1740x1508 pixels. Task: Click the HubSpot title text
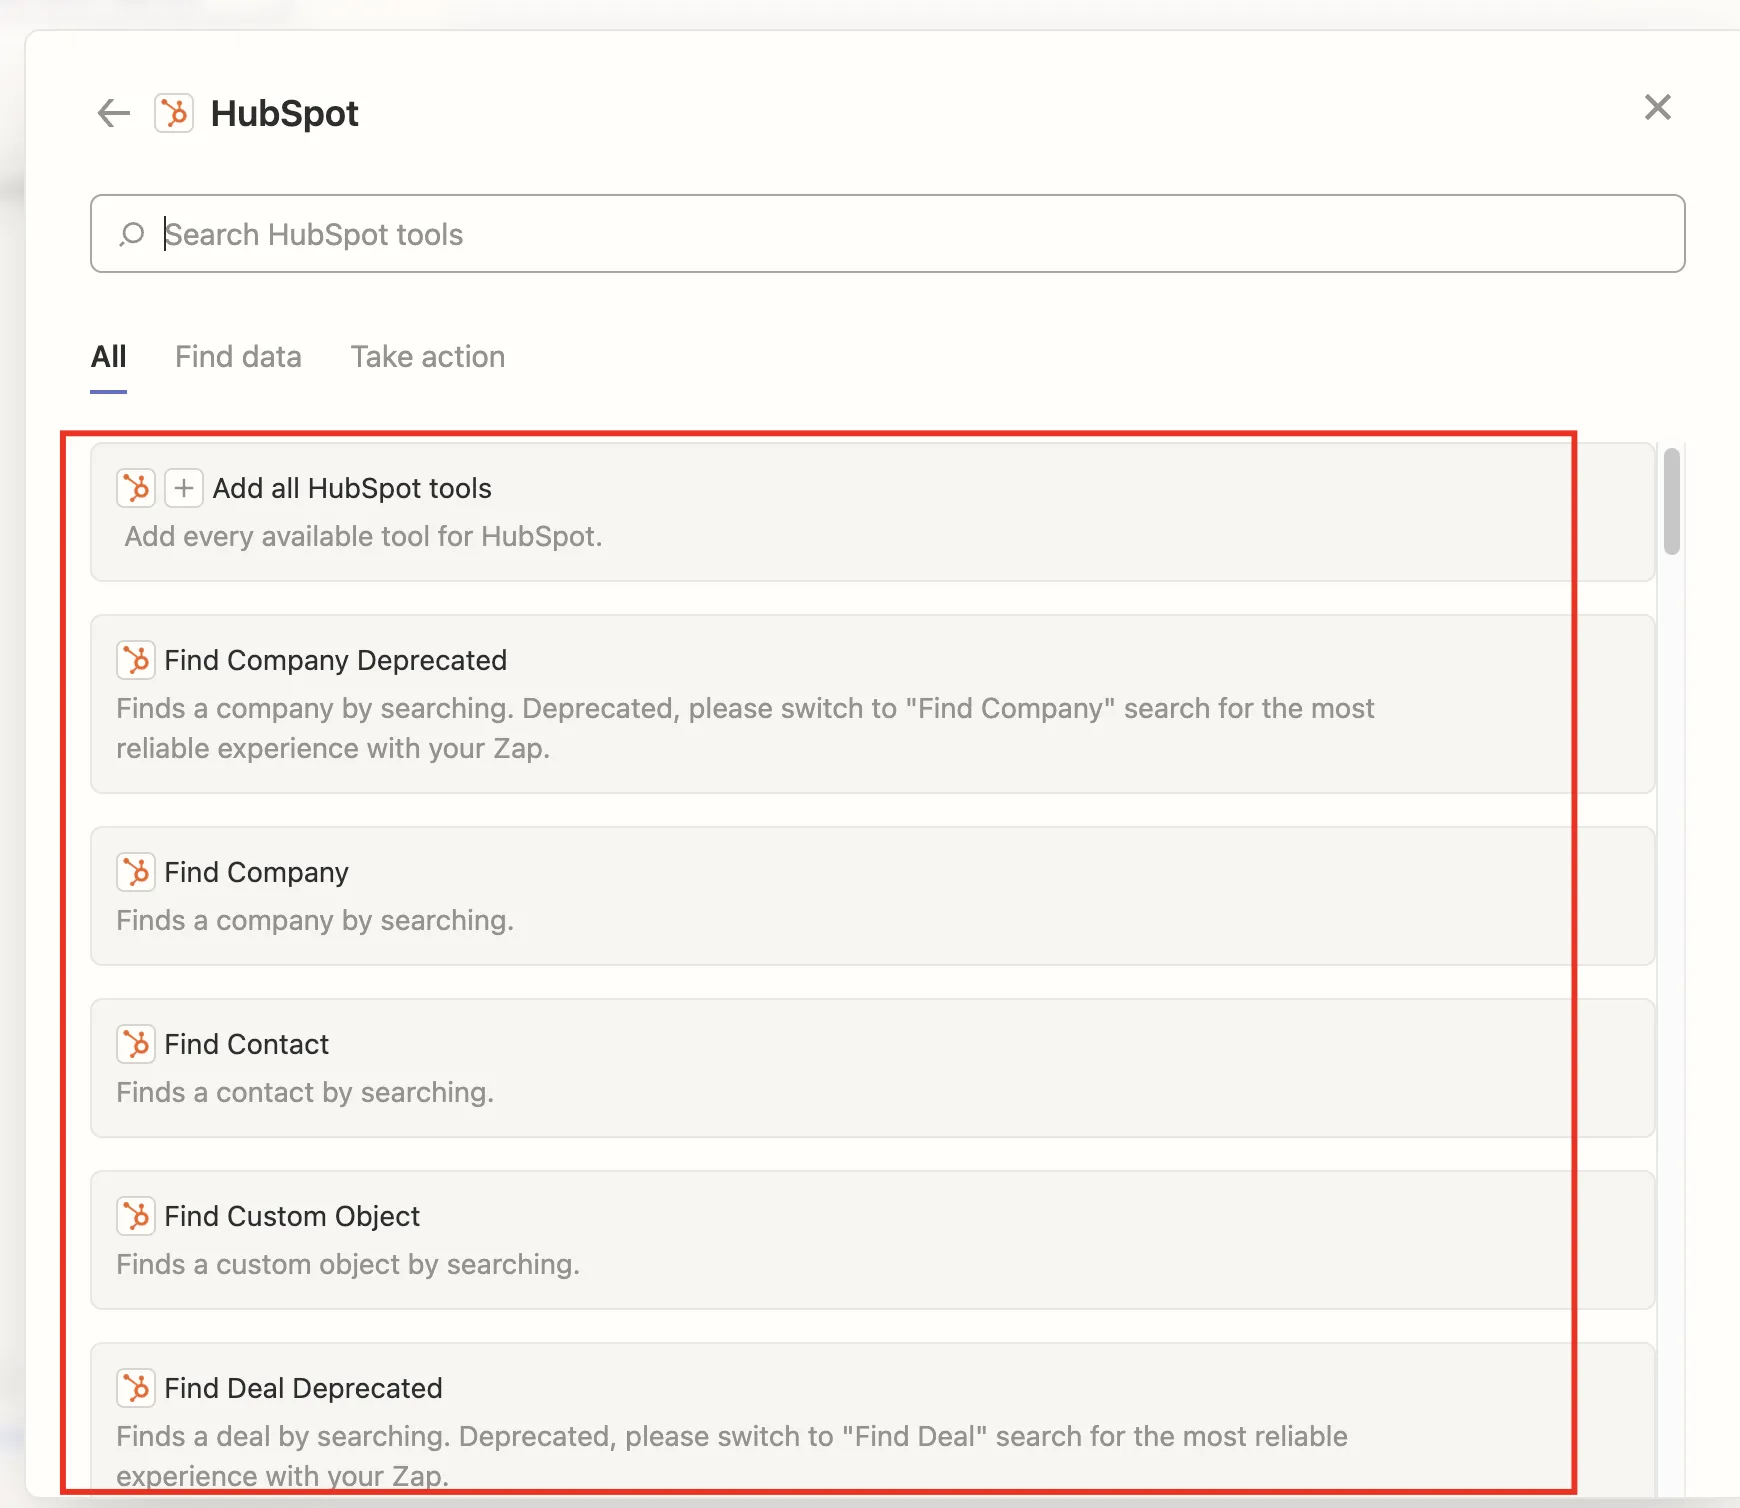click(284, 113)
